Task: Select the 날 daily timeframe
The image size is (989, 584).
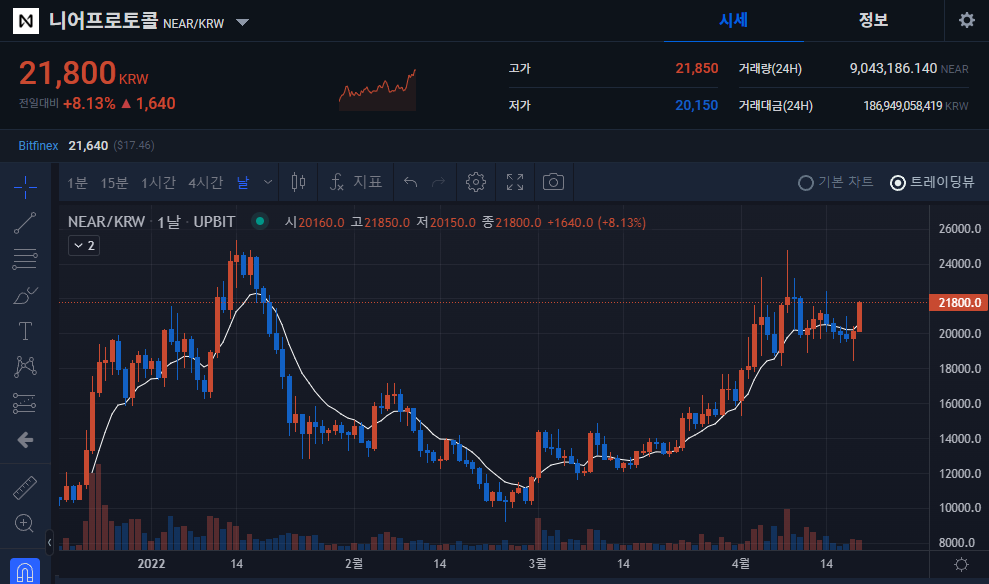Action: pyautogui.click(x=243, y=183)
